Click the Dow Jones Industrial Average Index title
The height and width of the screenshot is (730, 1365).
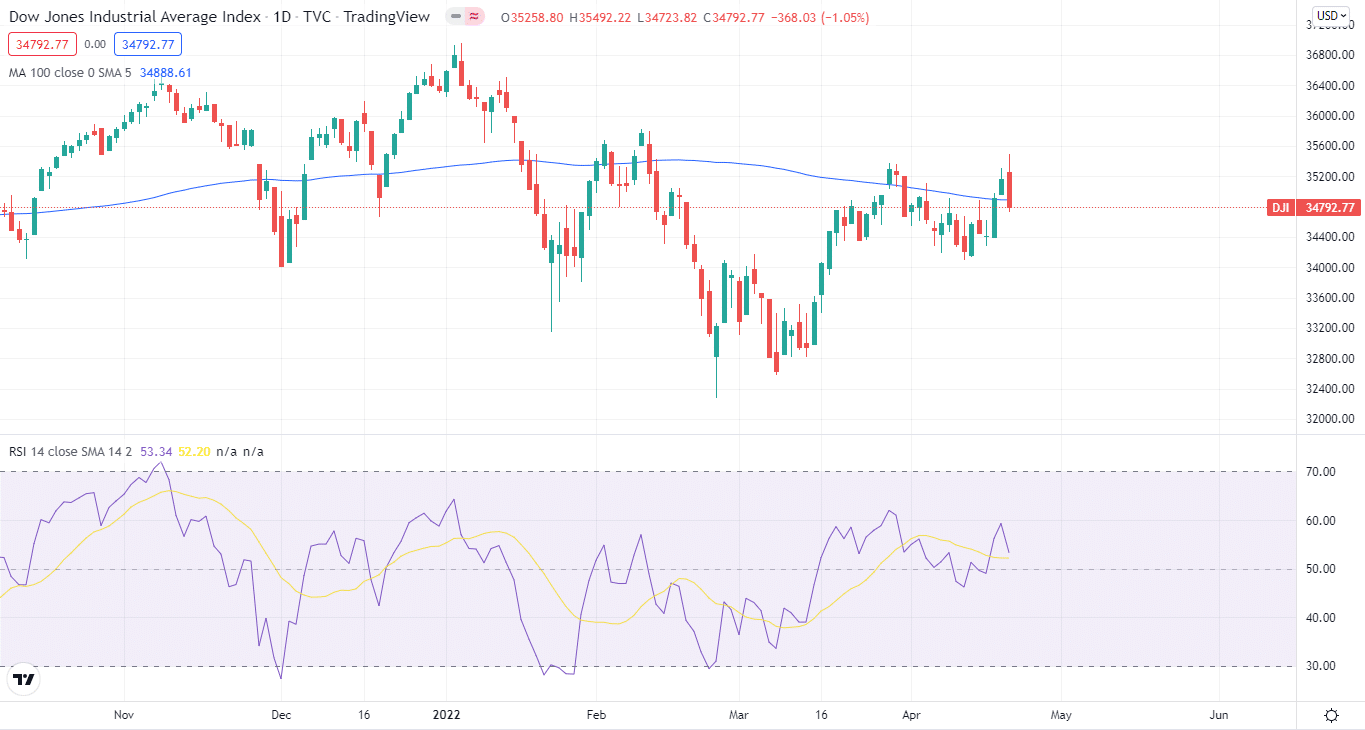pos(136,17)
